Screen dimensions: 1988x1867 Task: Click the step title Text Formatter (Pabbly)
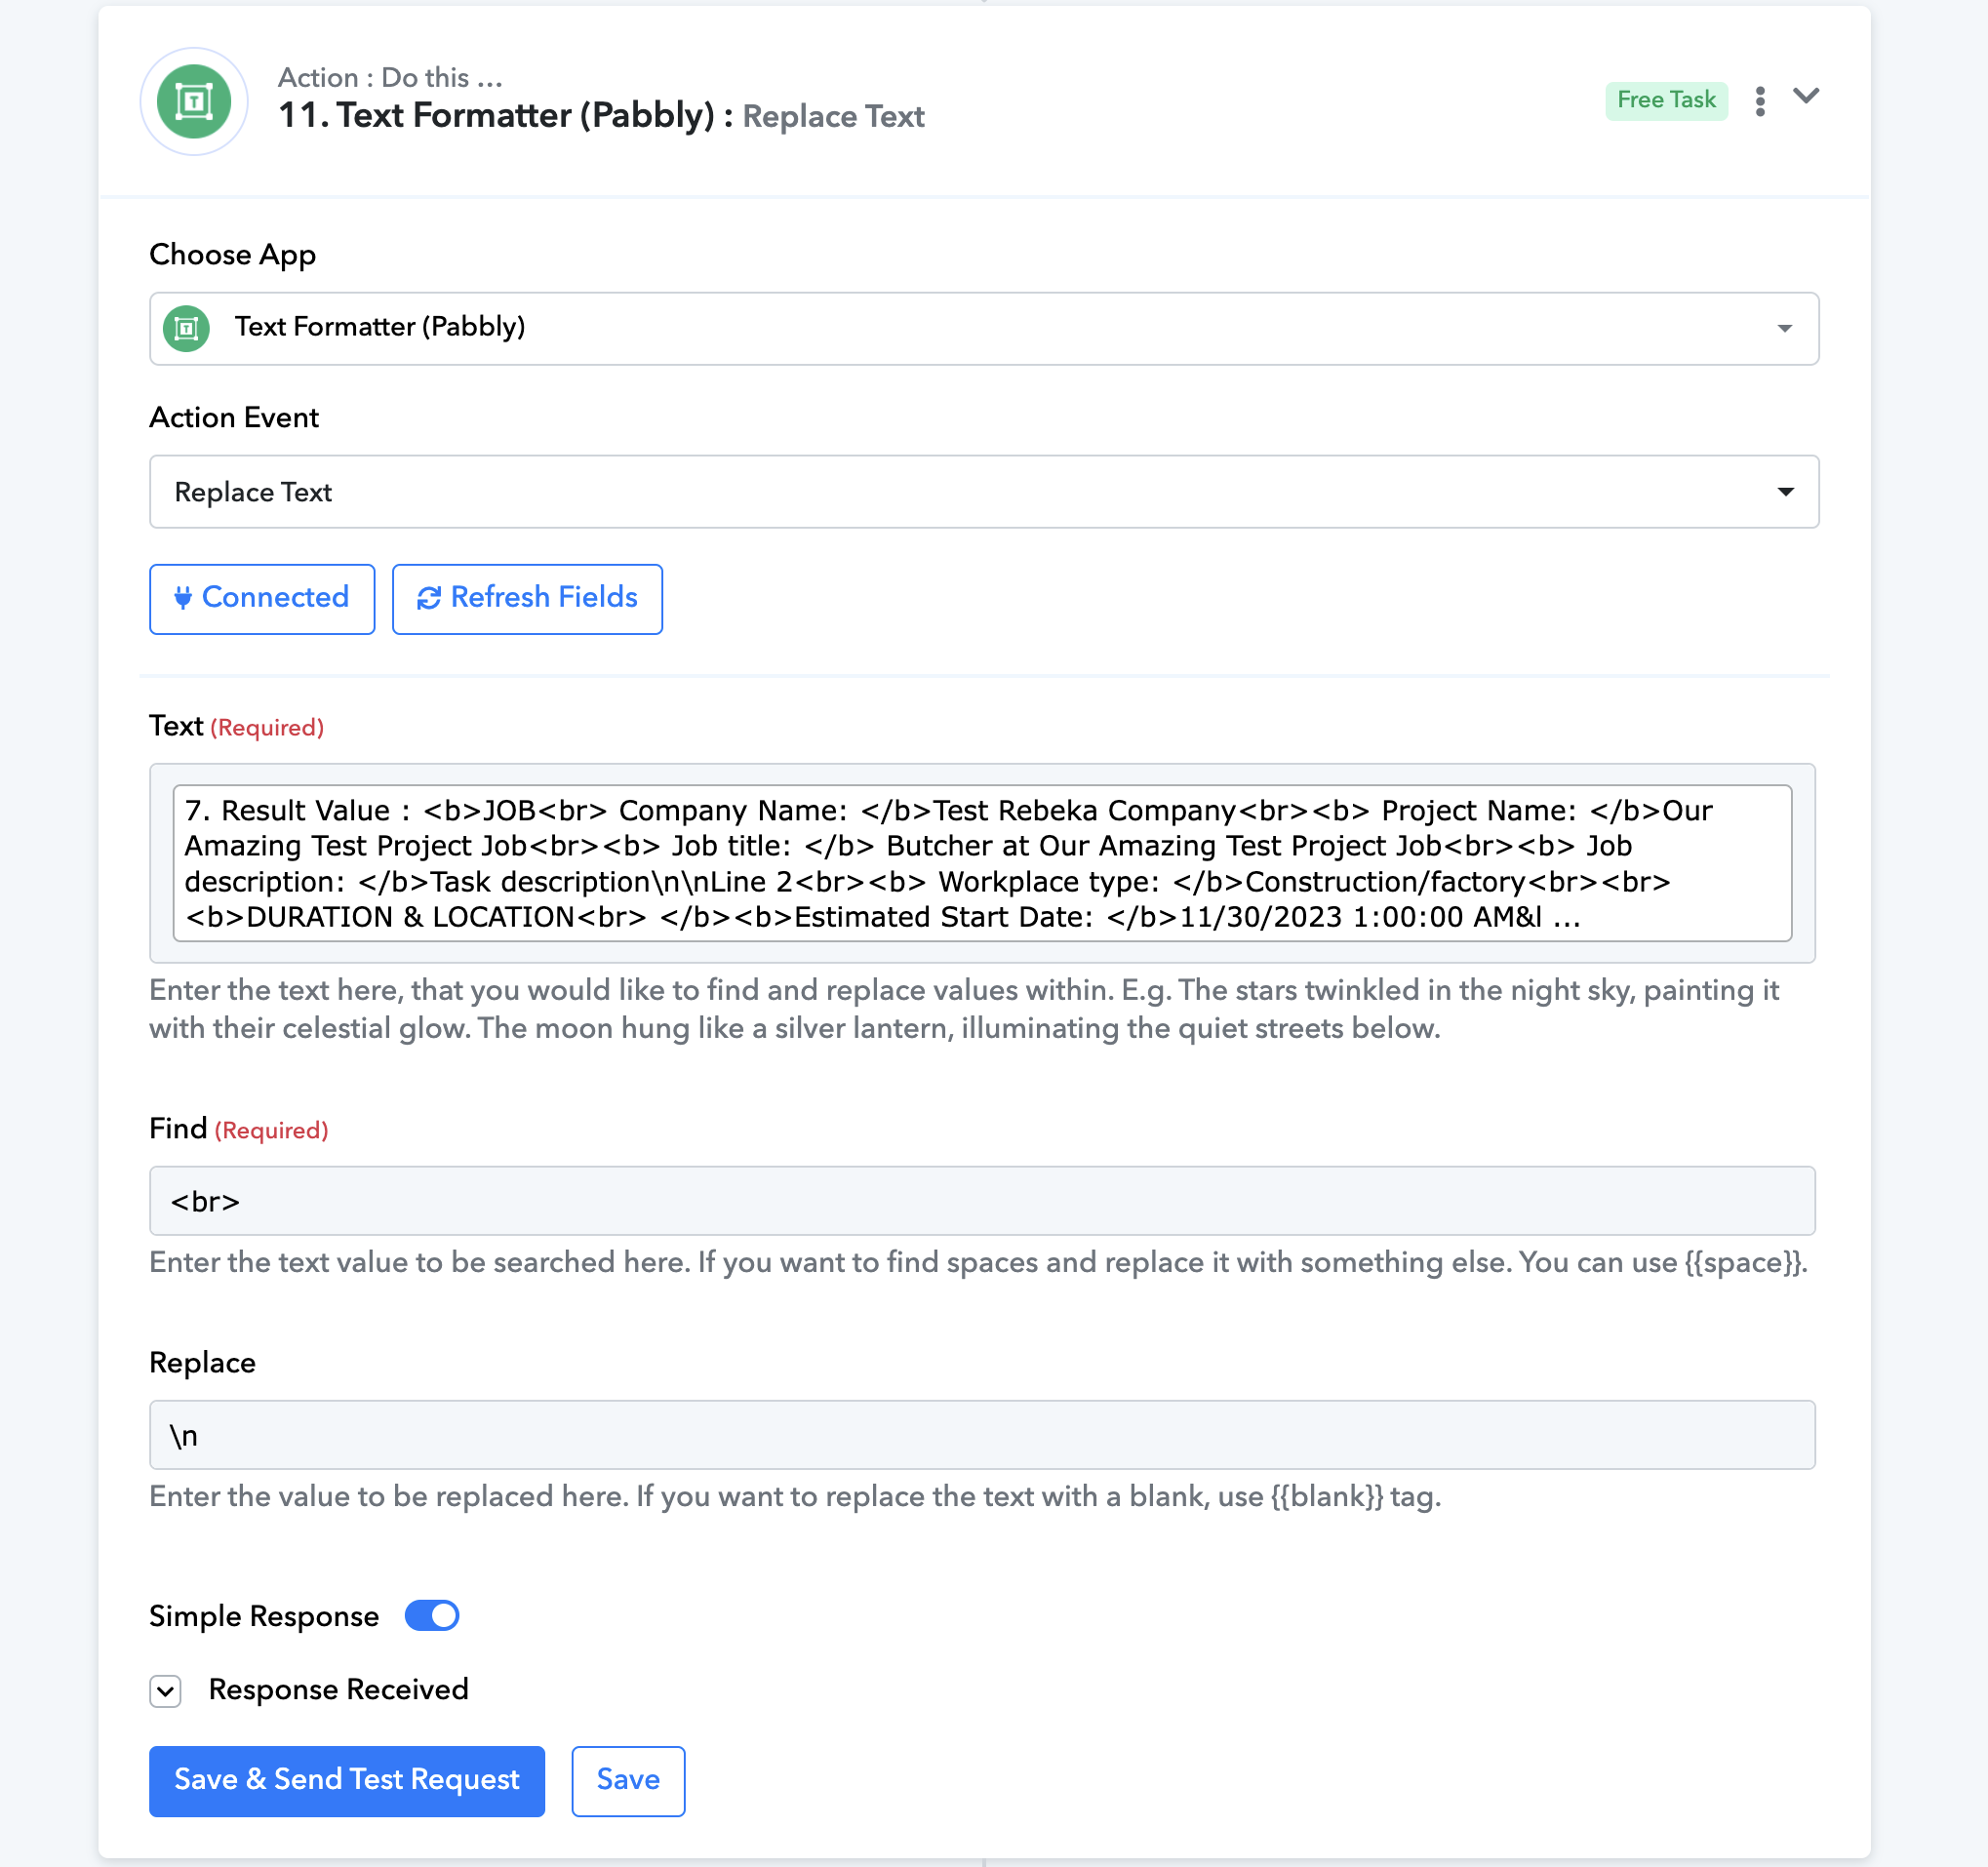[x=526, y=116]
